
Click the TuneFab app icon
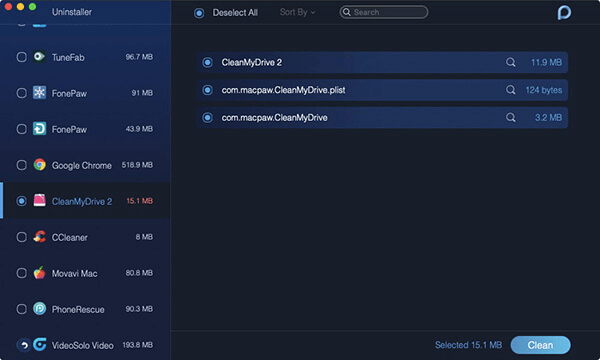point(39,57)
